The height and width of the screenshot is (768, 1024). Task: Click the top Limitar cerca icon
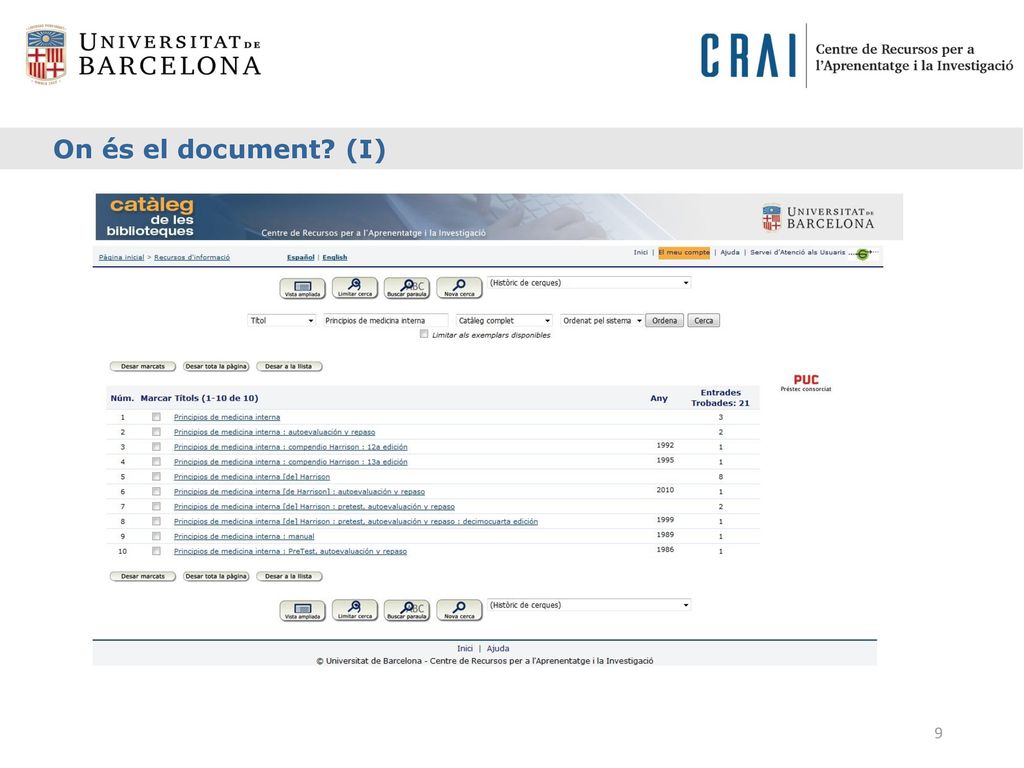(x=355, y=288)
